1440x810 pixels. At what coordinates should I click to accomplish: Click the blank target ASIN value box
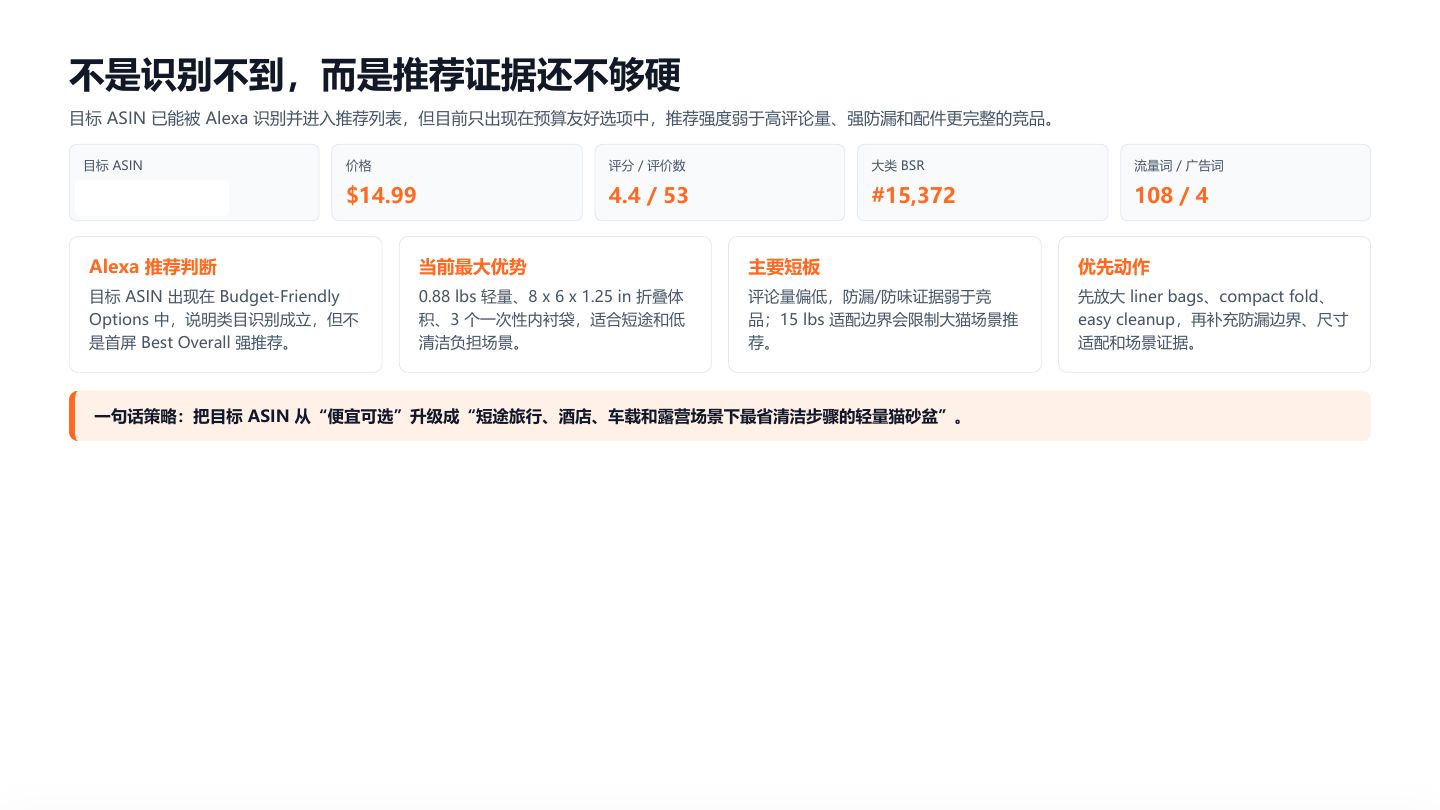152,198
